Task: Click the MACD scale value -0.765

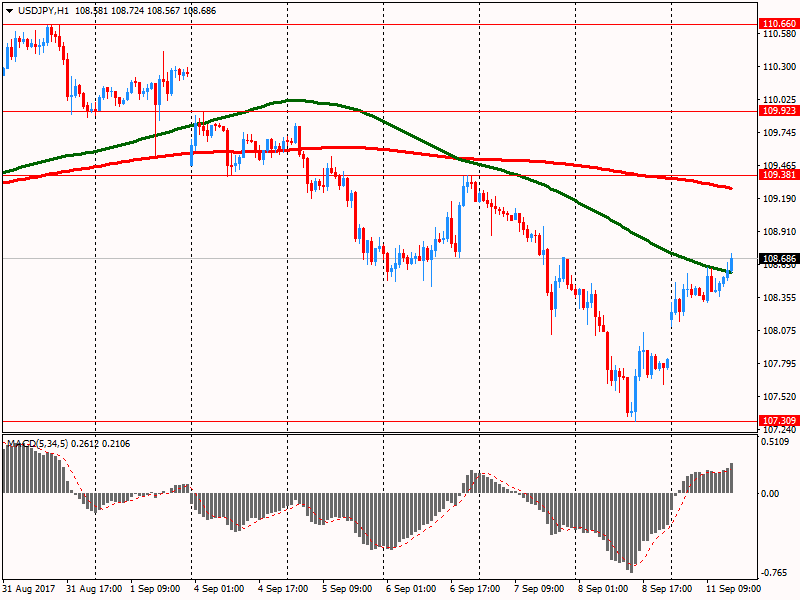Action: [x=774, y=573]
